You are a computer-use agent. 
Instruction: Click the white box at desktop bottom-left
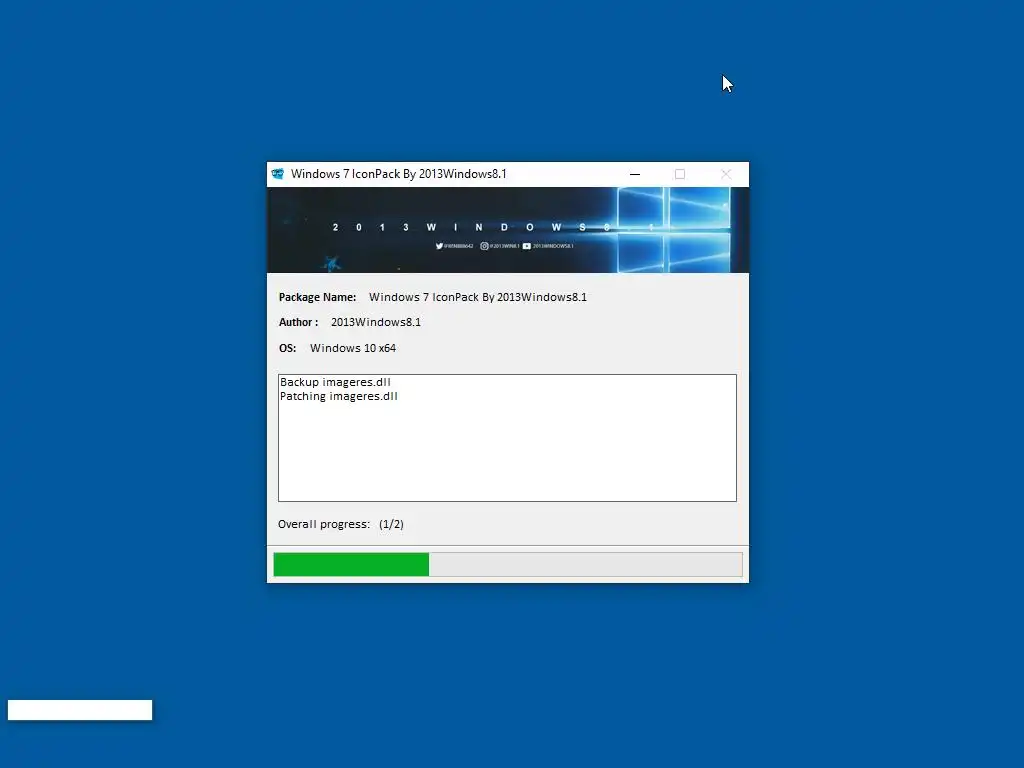(x=80, y=710)
